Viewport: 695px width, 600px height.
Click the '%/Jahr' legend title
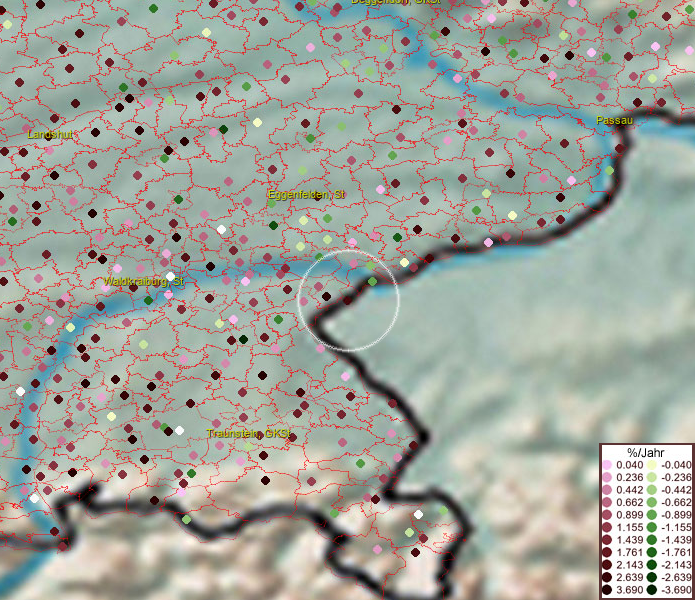pos(646,453)
